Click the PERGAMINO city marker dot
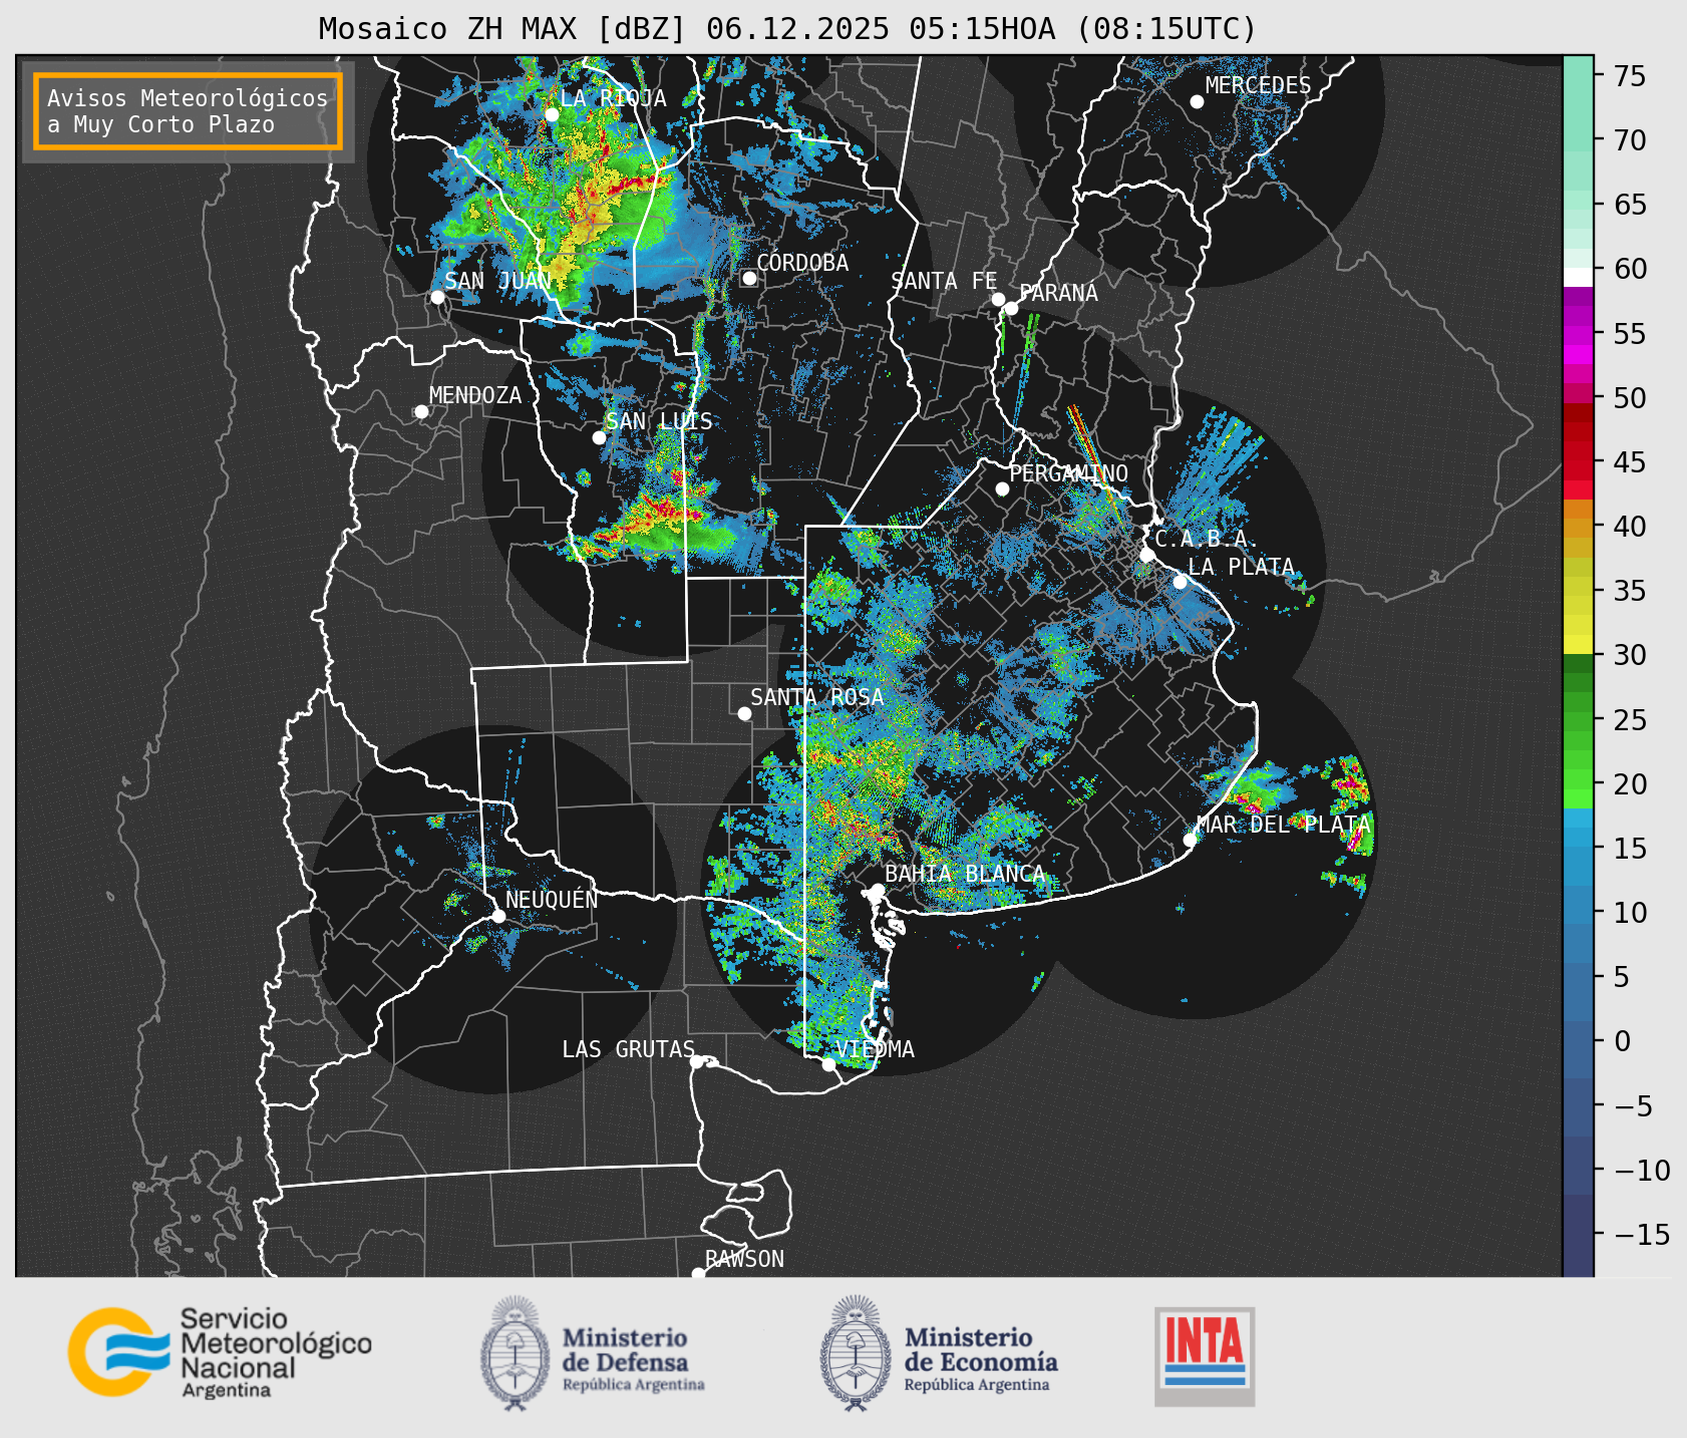The width and height of the screenshot is (1687, 1438). [1002, 489]
